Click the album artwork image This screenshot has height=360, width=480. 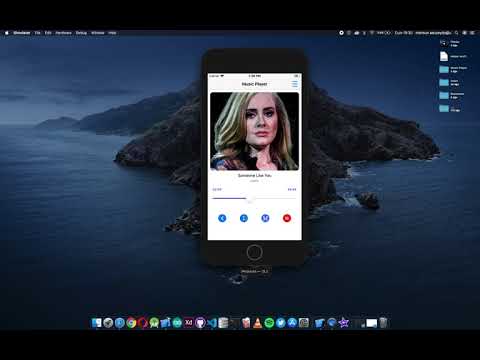[255, 131]
